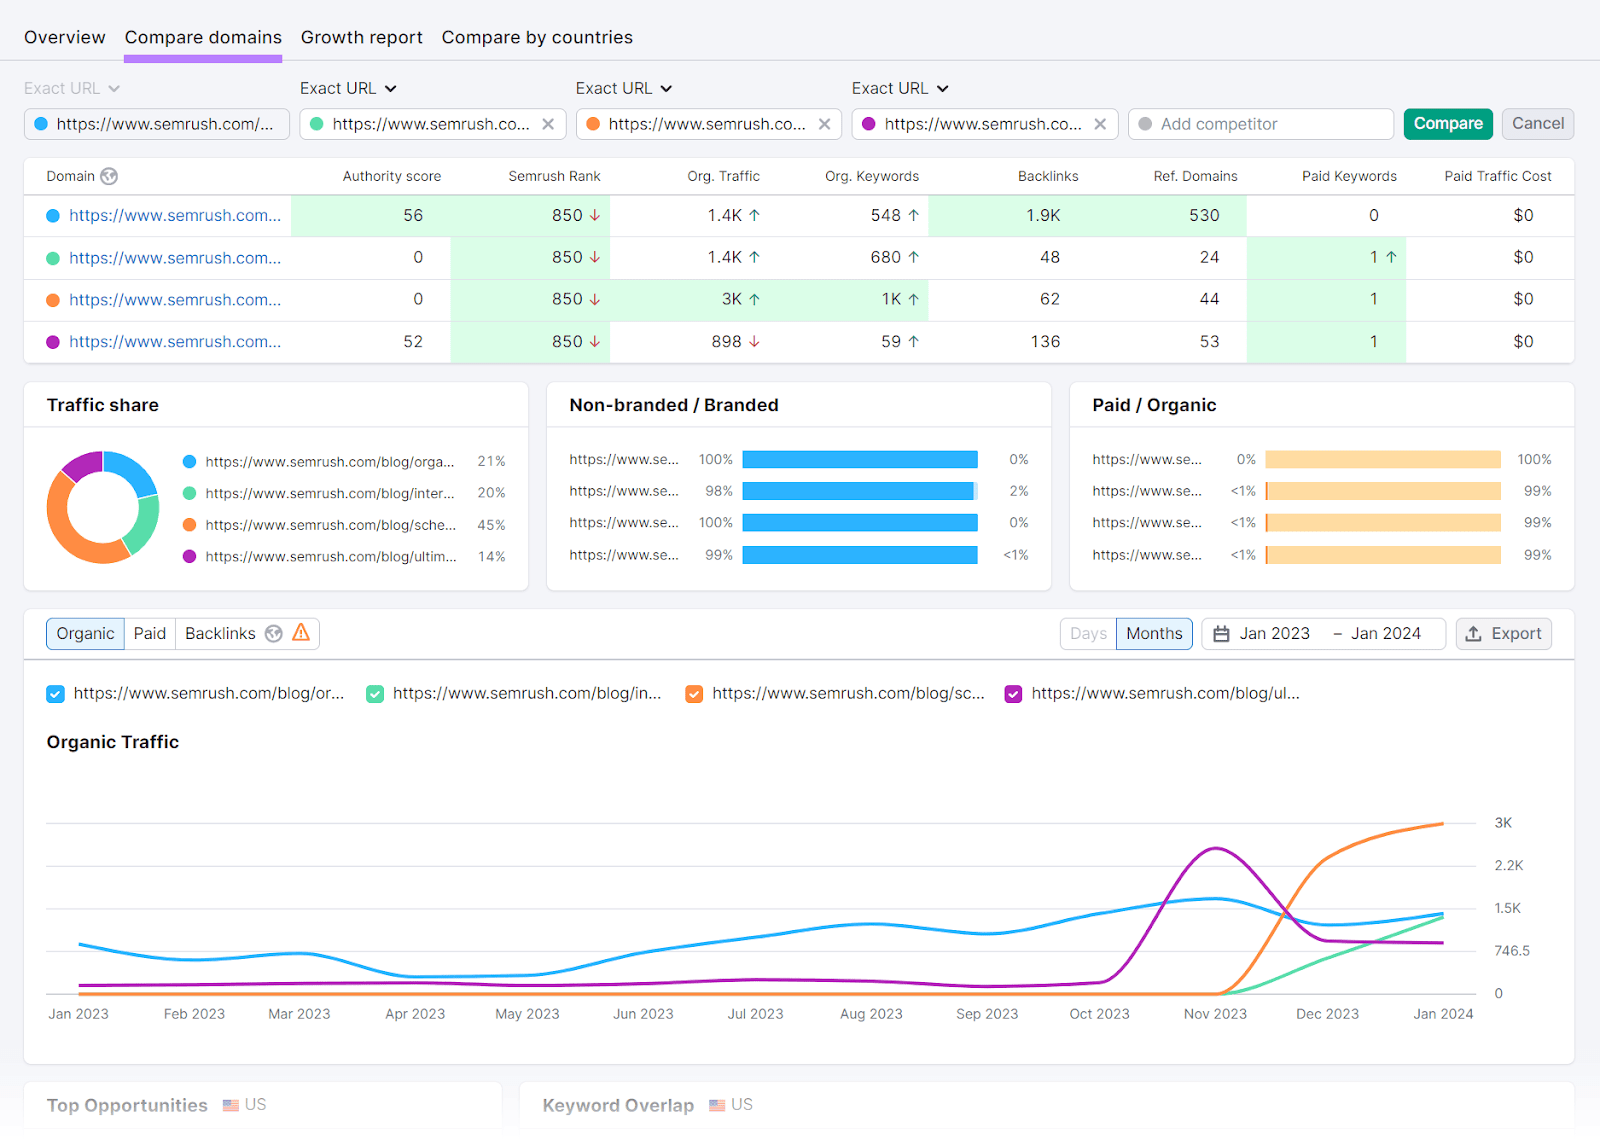Uncheck the blue blog/or URL checkbox
Screen dimensions: 1600x1139
[x=55, y=693]
